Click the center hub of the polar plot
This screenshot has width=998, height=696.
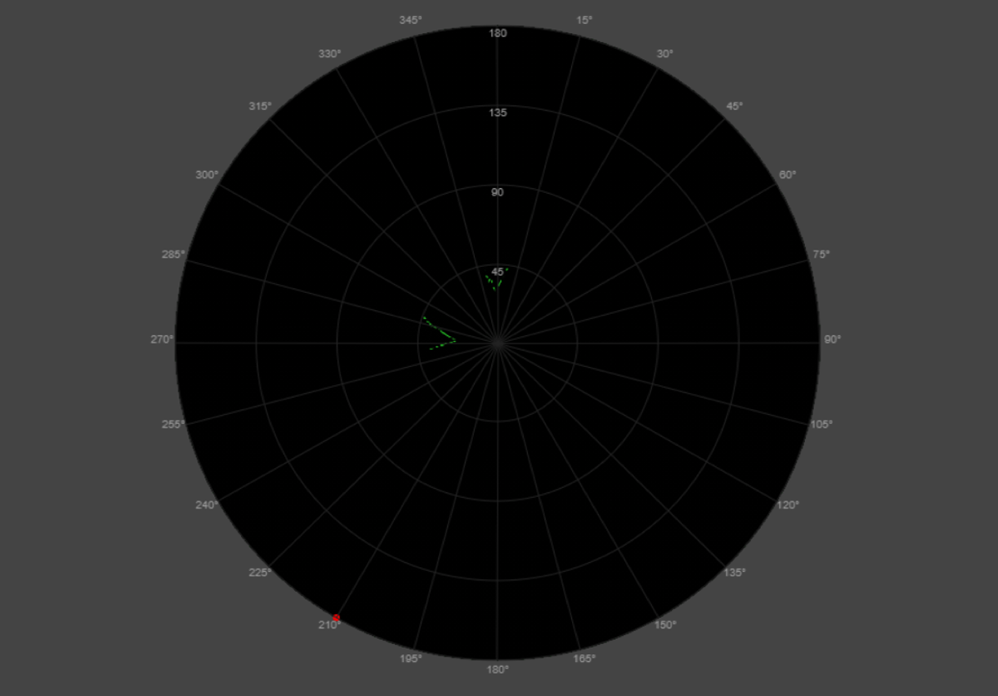(499, 343)
